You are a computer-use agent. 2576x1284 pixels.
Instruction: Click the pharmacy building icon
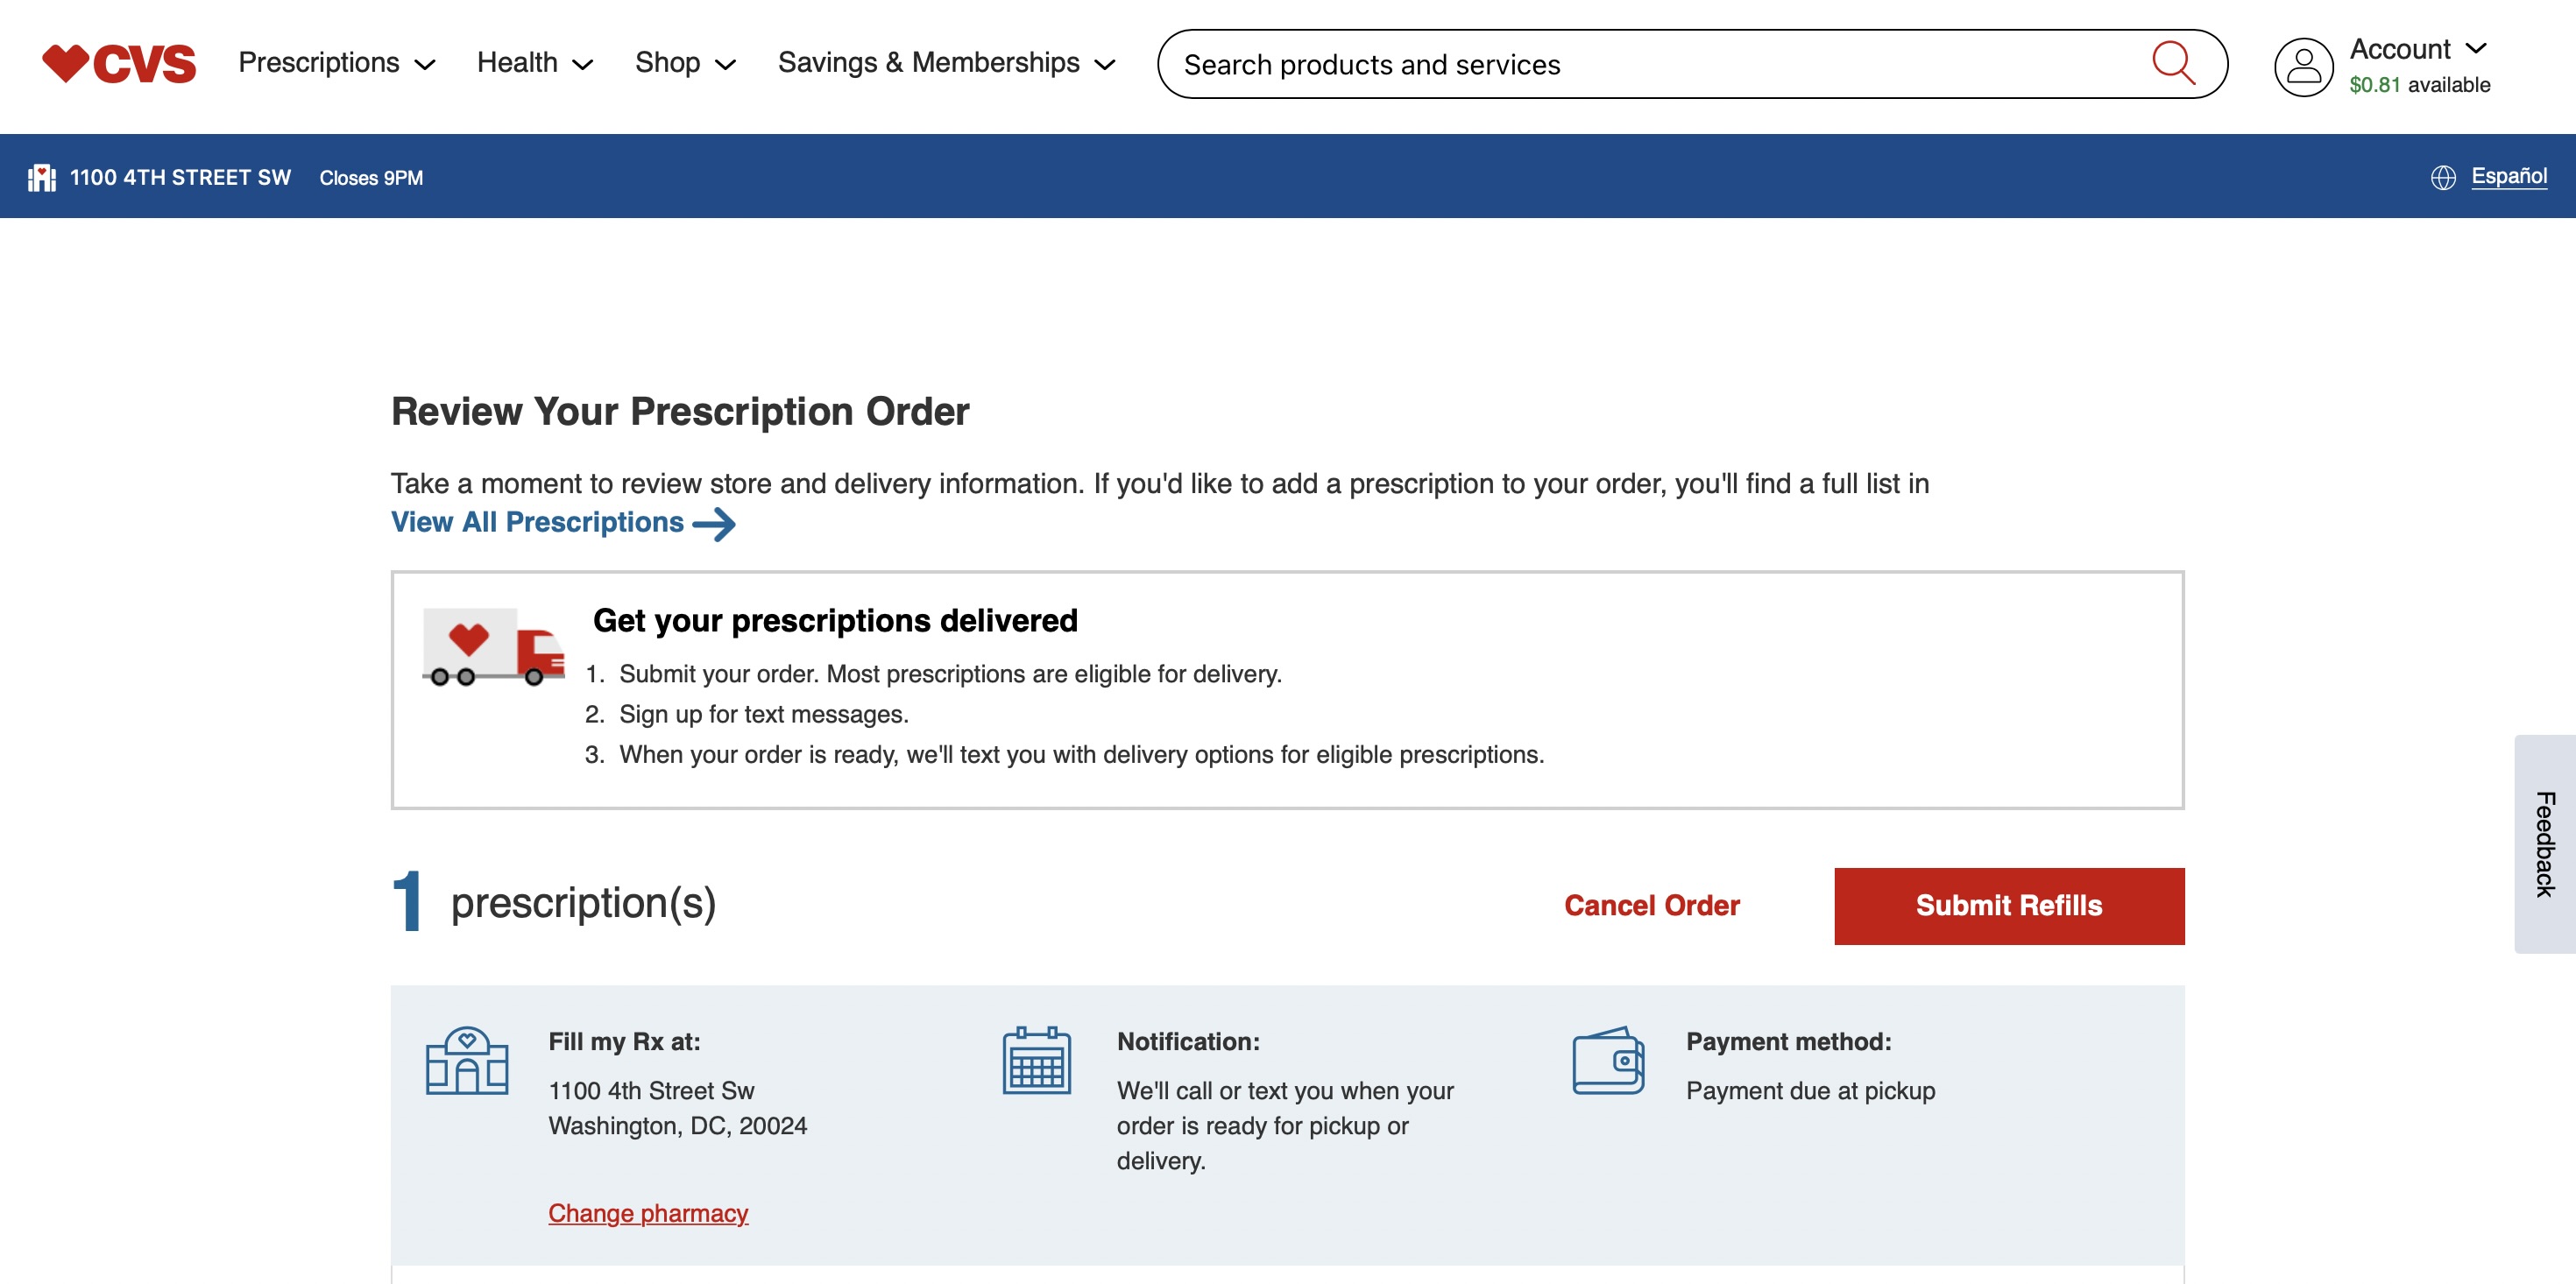click(x=467, y=1060)
